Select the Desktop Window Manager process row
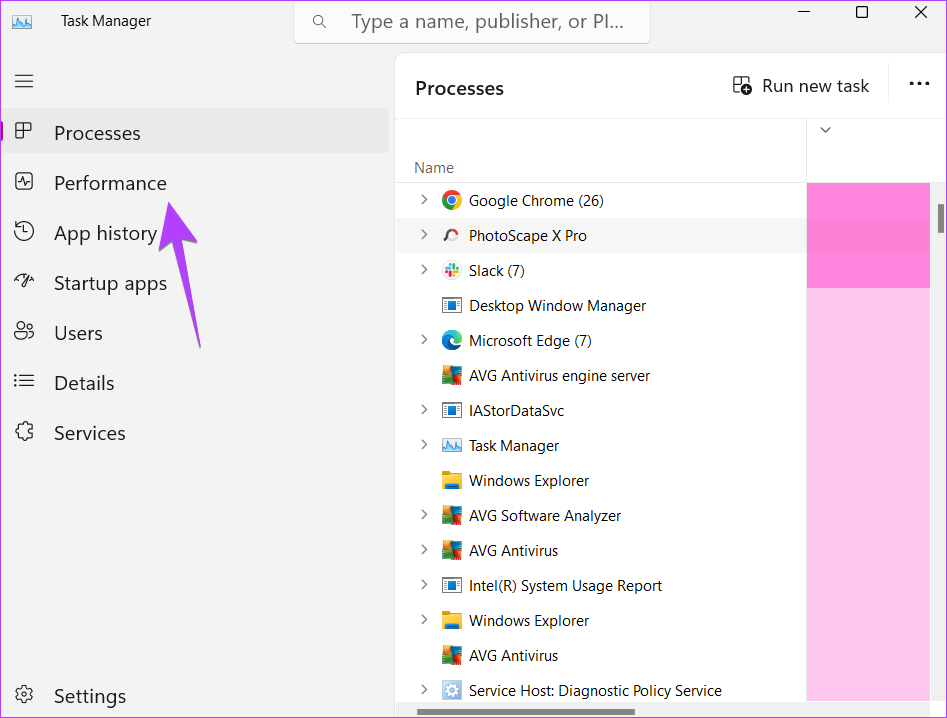The width and height of the screenshot is (947, 718). 557,306
